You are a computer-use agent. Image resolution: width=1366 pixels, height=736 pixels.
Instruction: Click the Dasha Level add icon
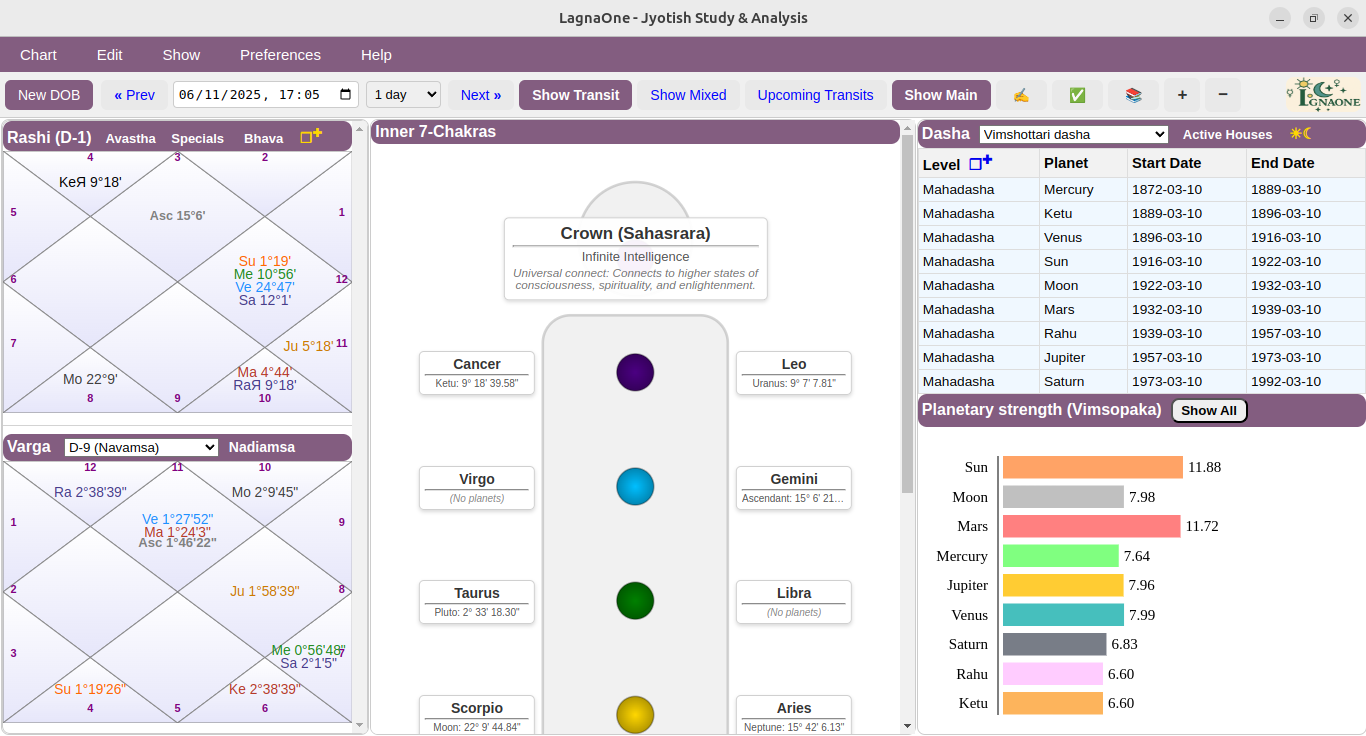click(x=981, y=163)
